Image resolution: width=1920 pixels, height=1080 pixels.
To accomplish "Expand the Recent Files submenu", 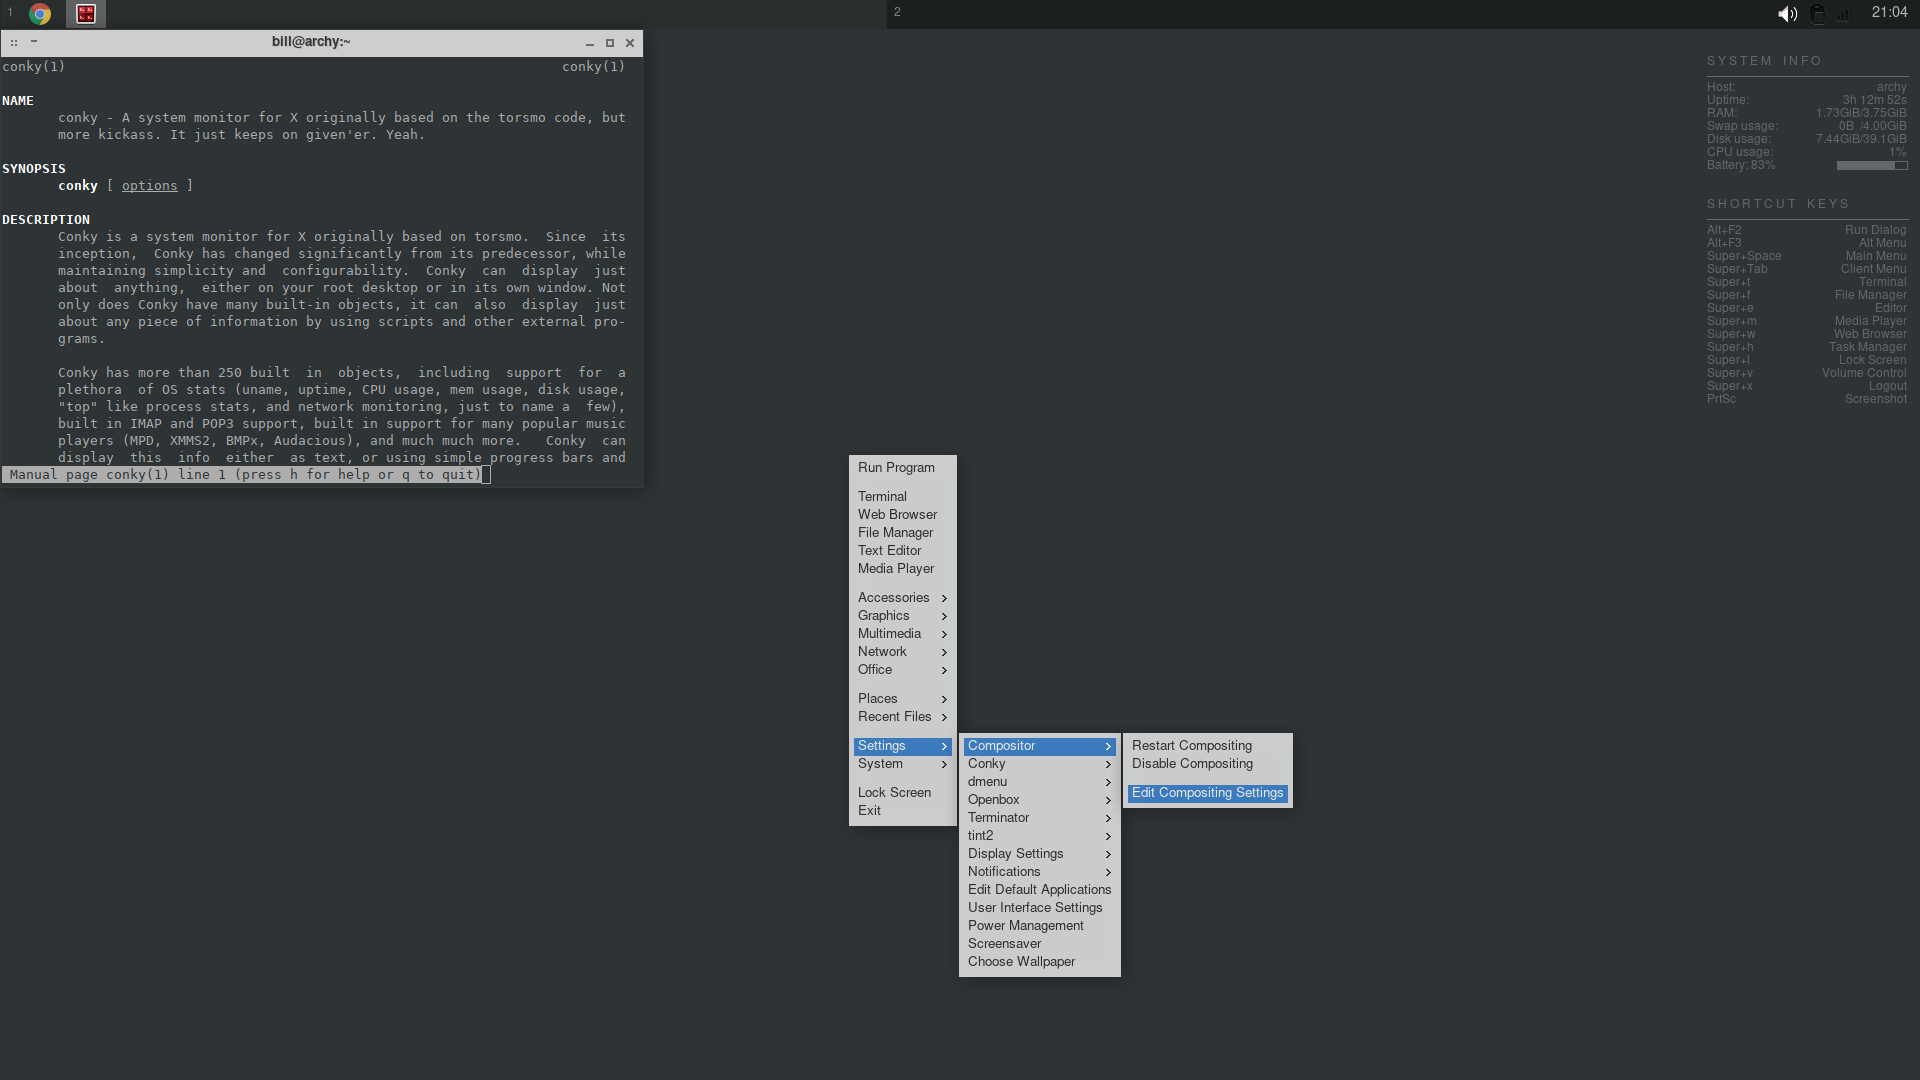I will tap(902, 716).
